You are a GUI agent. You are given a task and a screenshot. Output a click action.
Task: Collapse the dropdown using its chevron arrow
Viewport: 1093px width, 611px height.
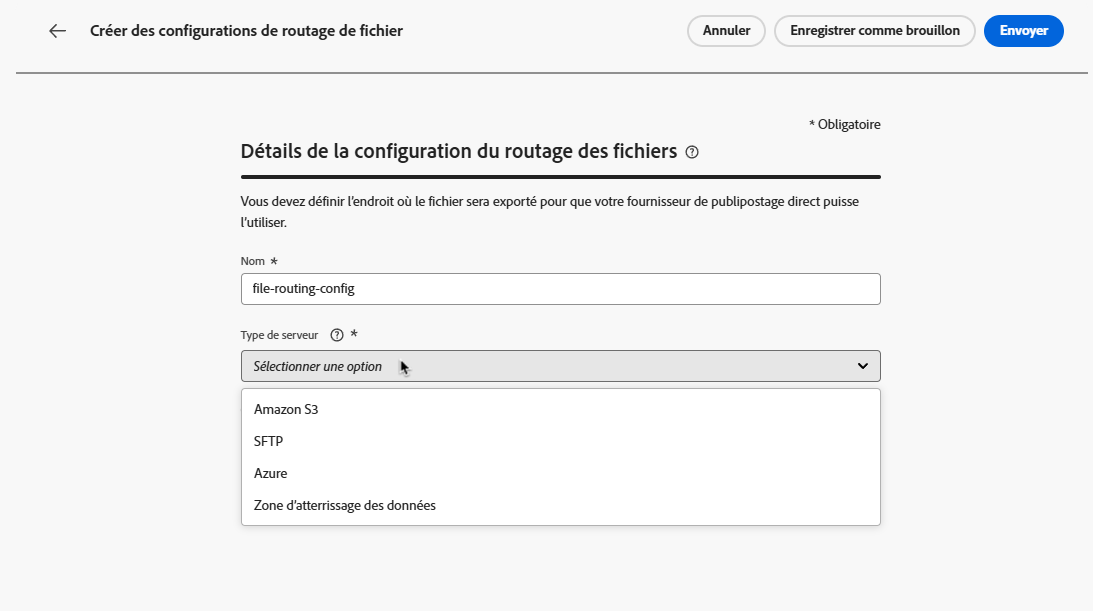(x=862, y=366)
